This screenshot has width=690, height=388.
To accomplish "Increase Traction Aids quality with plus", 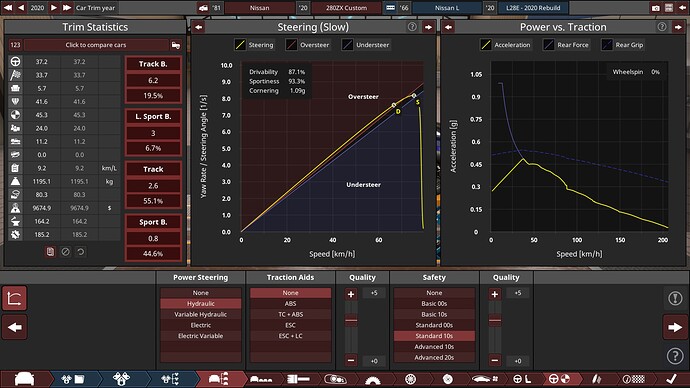I will click(351, 294).
